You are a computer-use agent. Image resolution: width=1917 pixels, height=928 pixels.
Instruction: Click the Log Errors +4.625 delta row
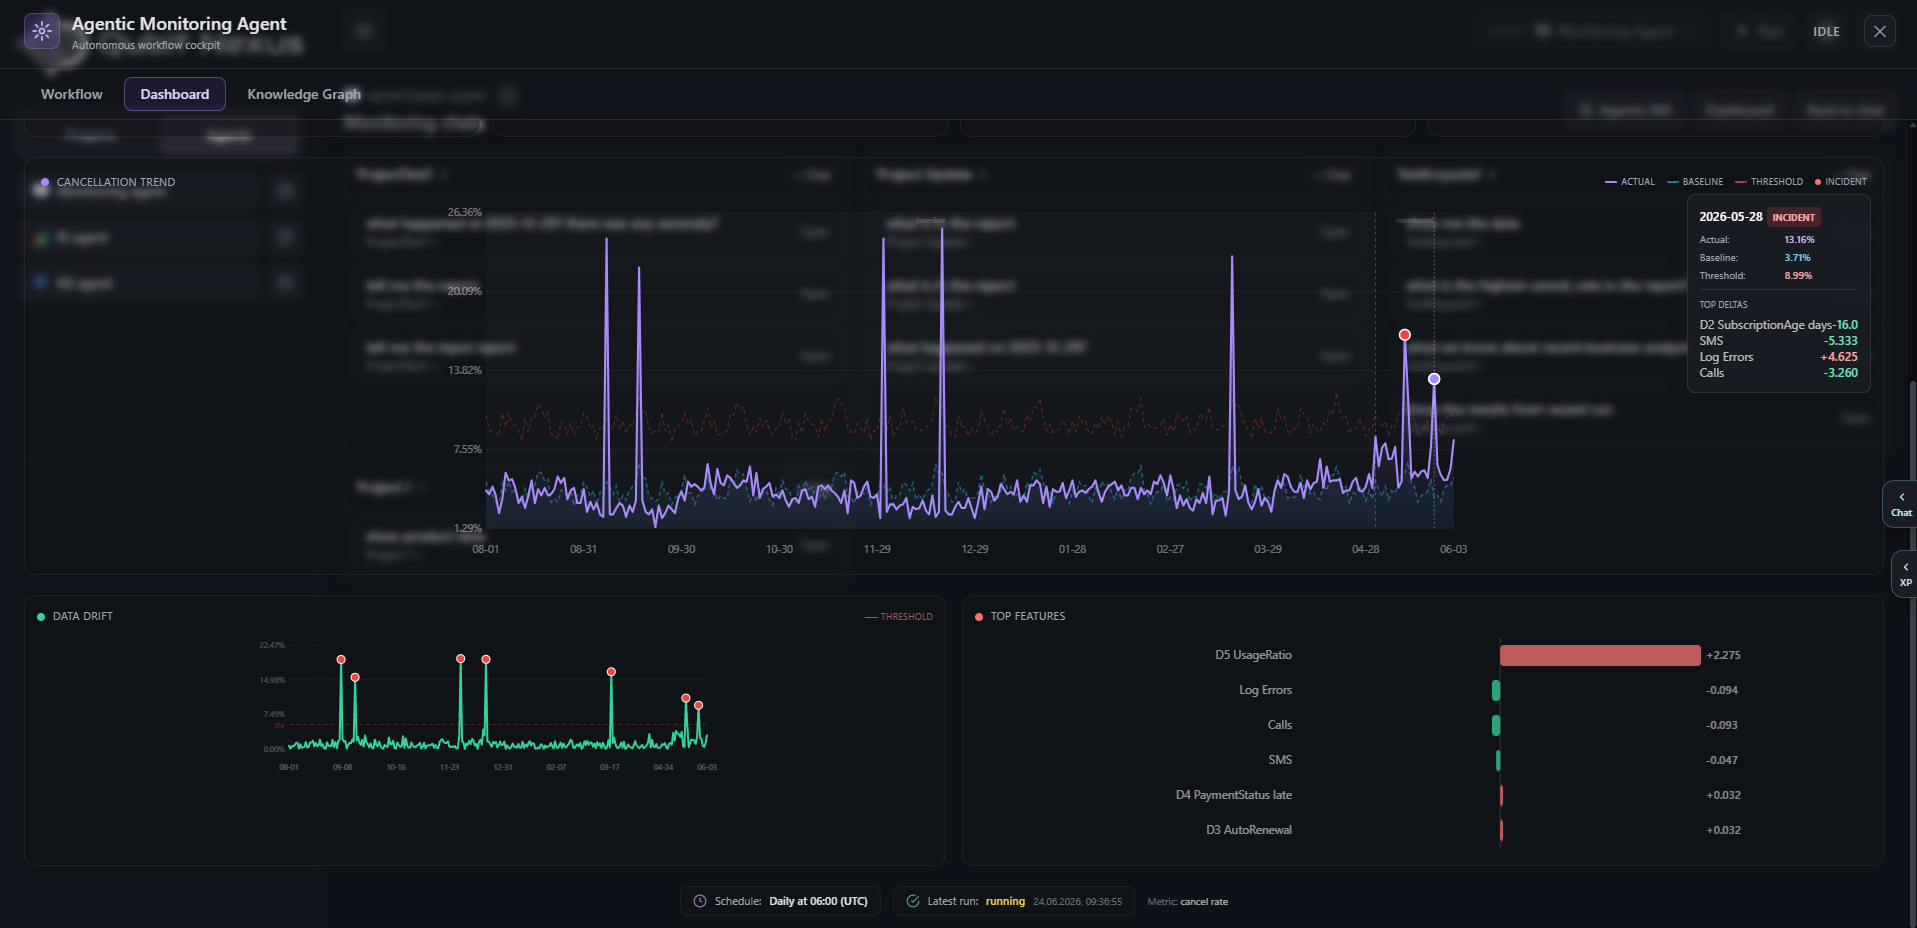1778,357
